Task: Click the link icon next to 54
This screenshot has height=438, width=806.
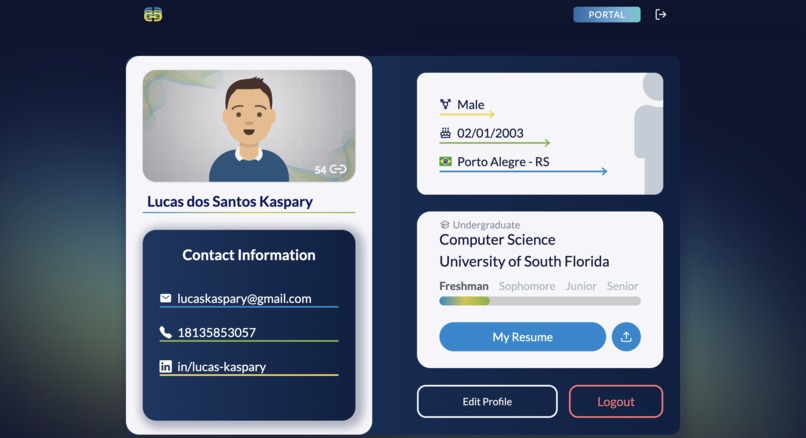Action: coord(338,169)
